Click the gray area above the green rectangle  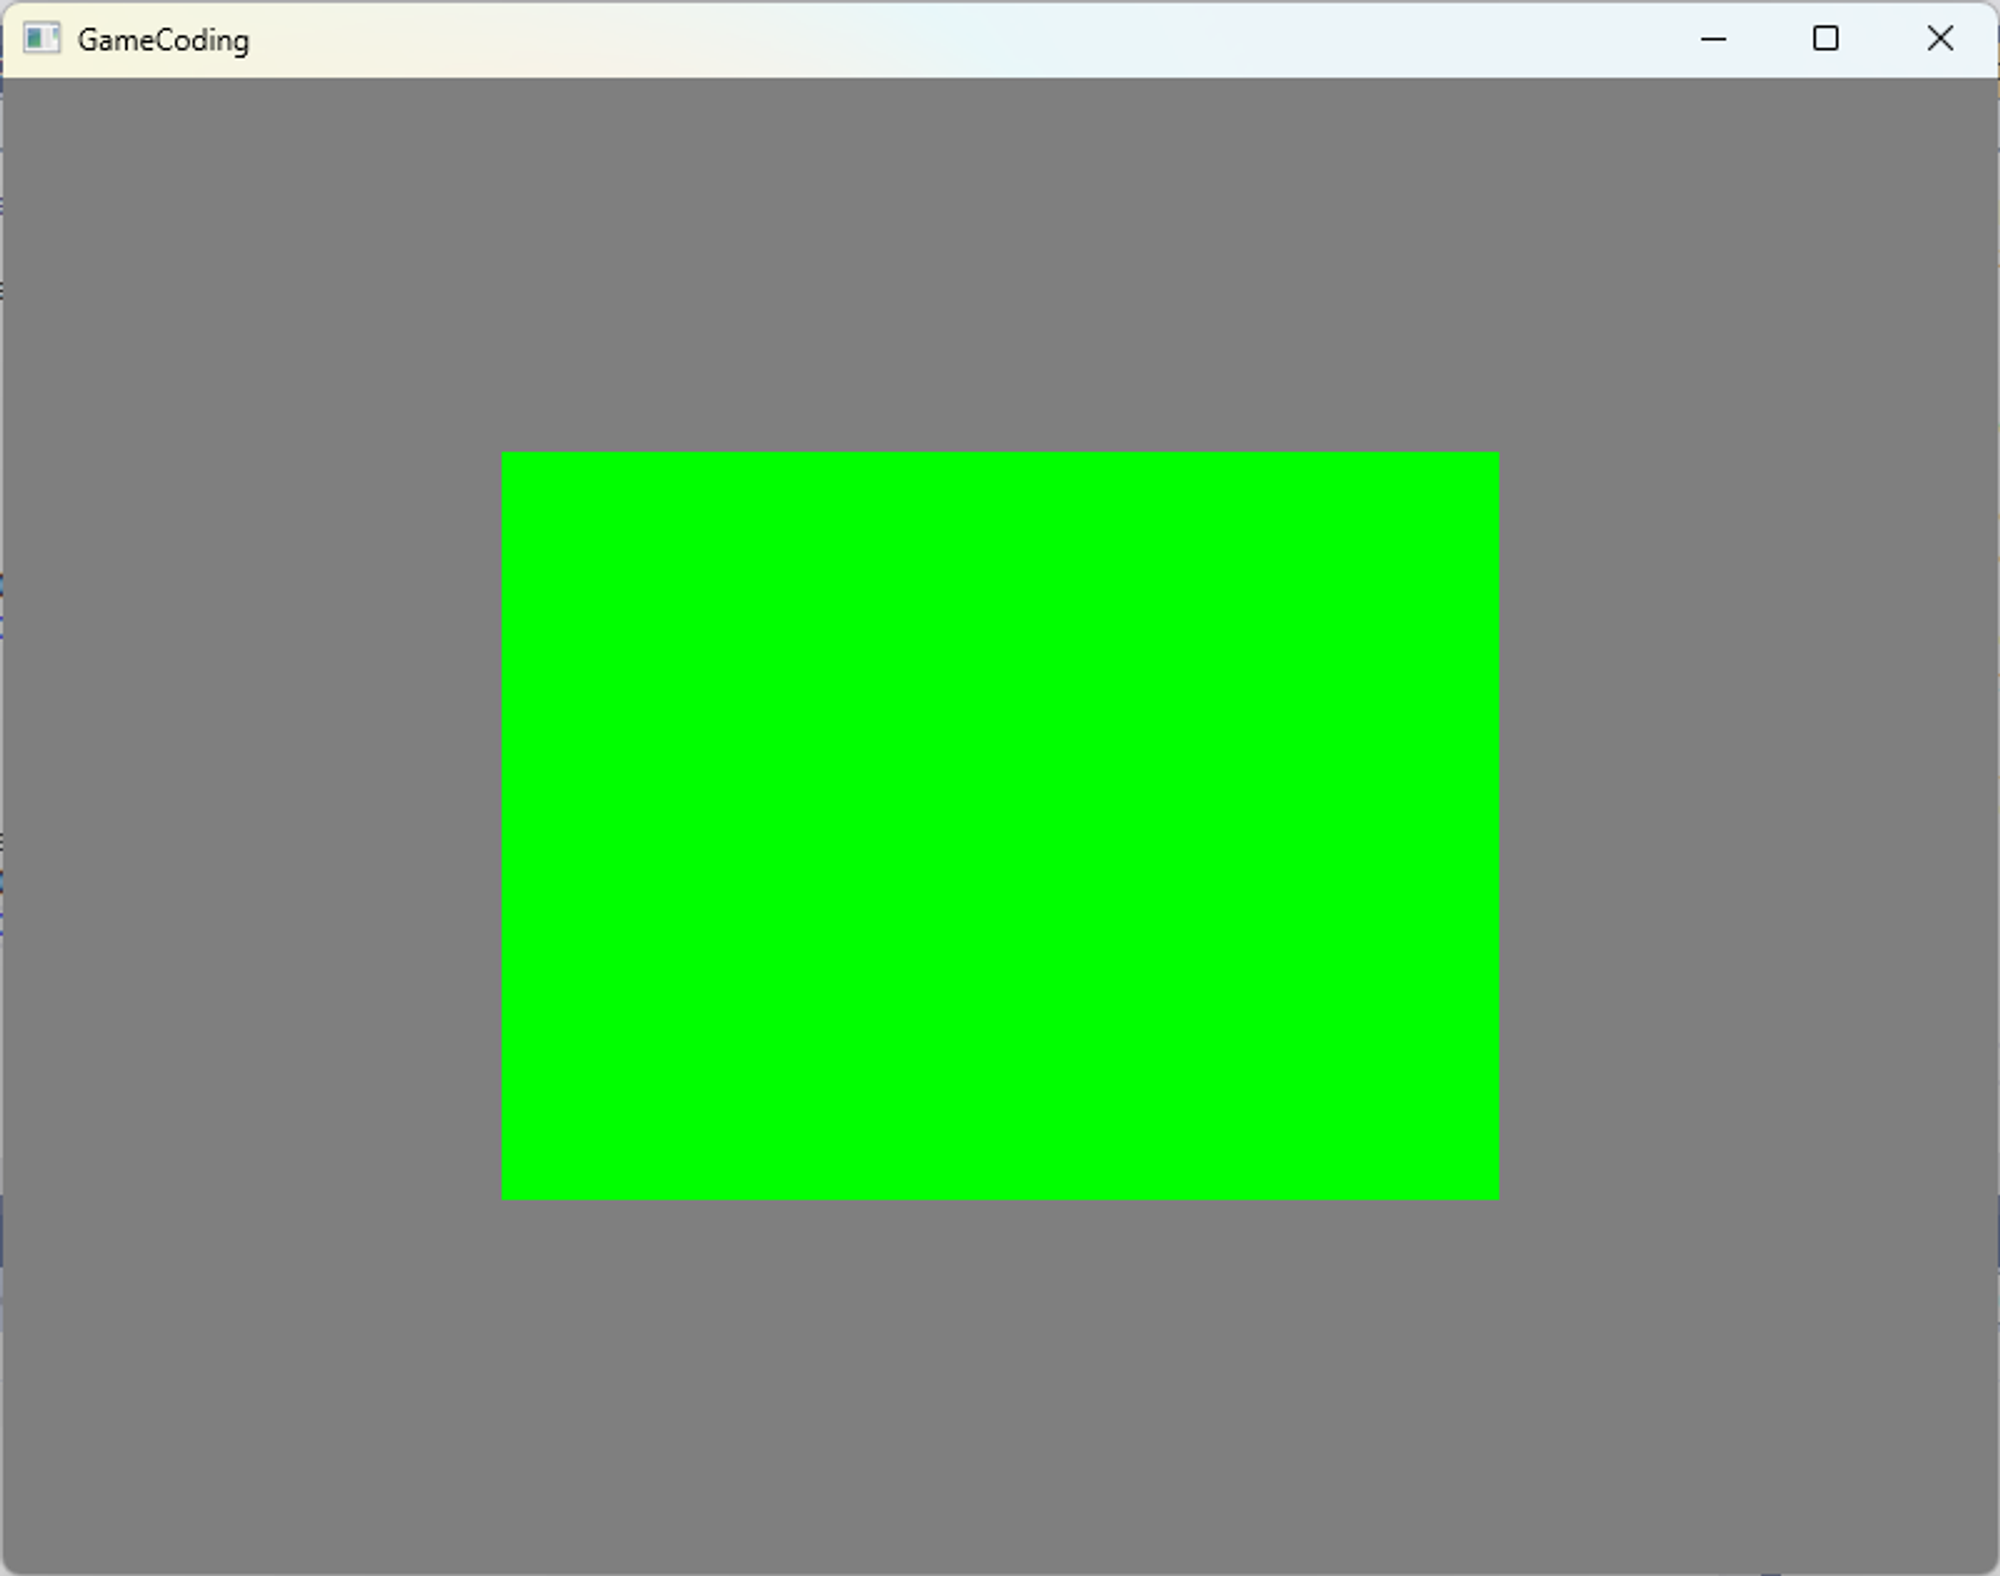pyautogui.click(x=1000, y=265)
